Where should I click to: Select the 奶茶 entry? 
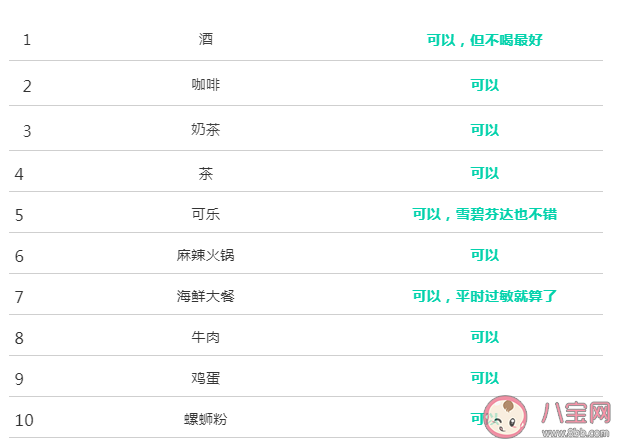[x=206, y=130]
